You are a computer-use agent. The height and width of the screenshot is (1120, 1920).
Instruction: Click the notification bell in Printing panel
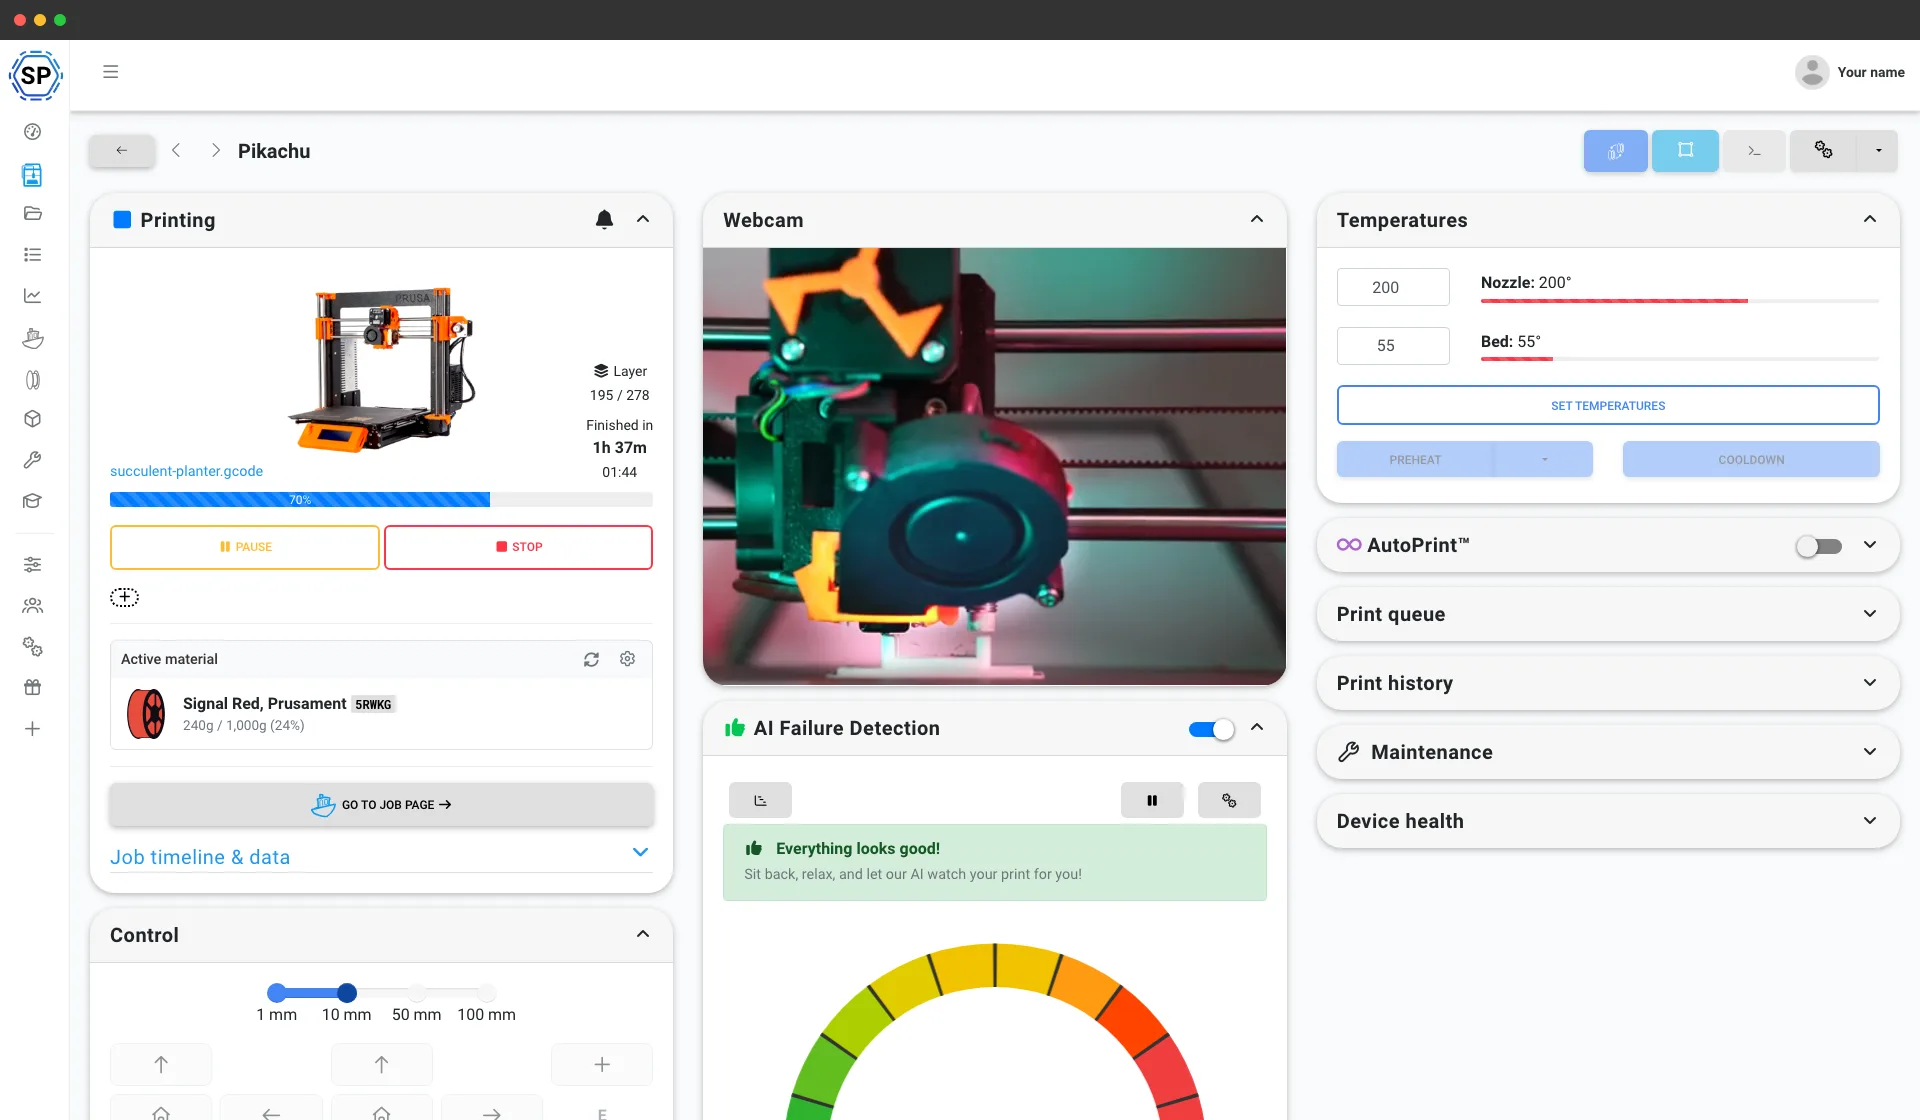tap(604, 219)
